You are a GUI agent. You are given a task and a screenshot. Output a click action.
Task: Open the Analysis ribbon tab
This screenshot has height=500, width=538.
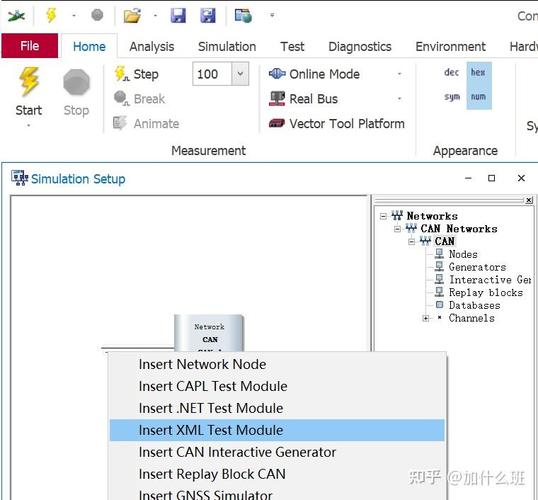152,47
